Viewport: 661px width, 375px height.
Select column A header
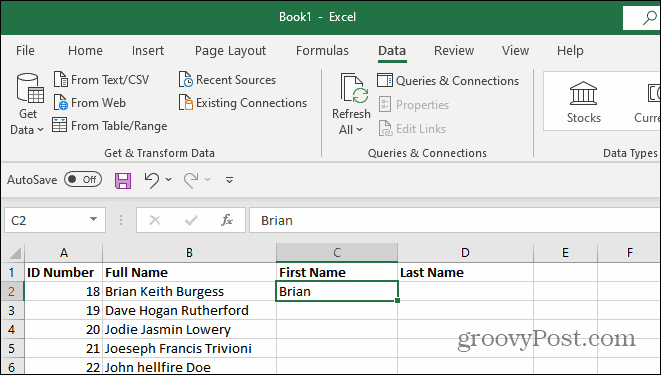pyautogui.click(x=64, y=253)
